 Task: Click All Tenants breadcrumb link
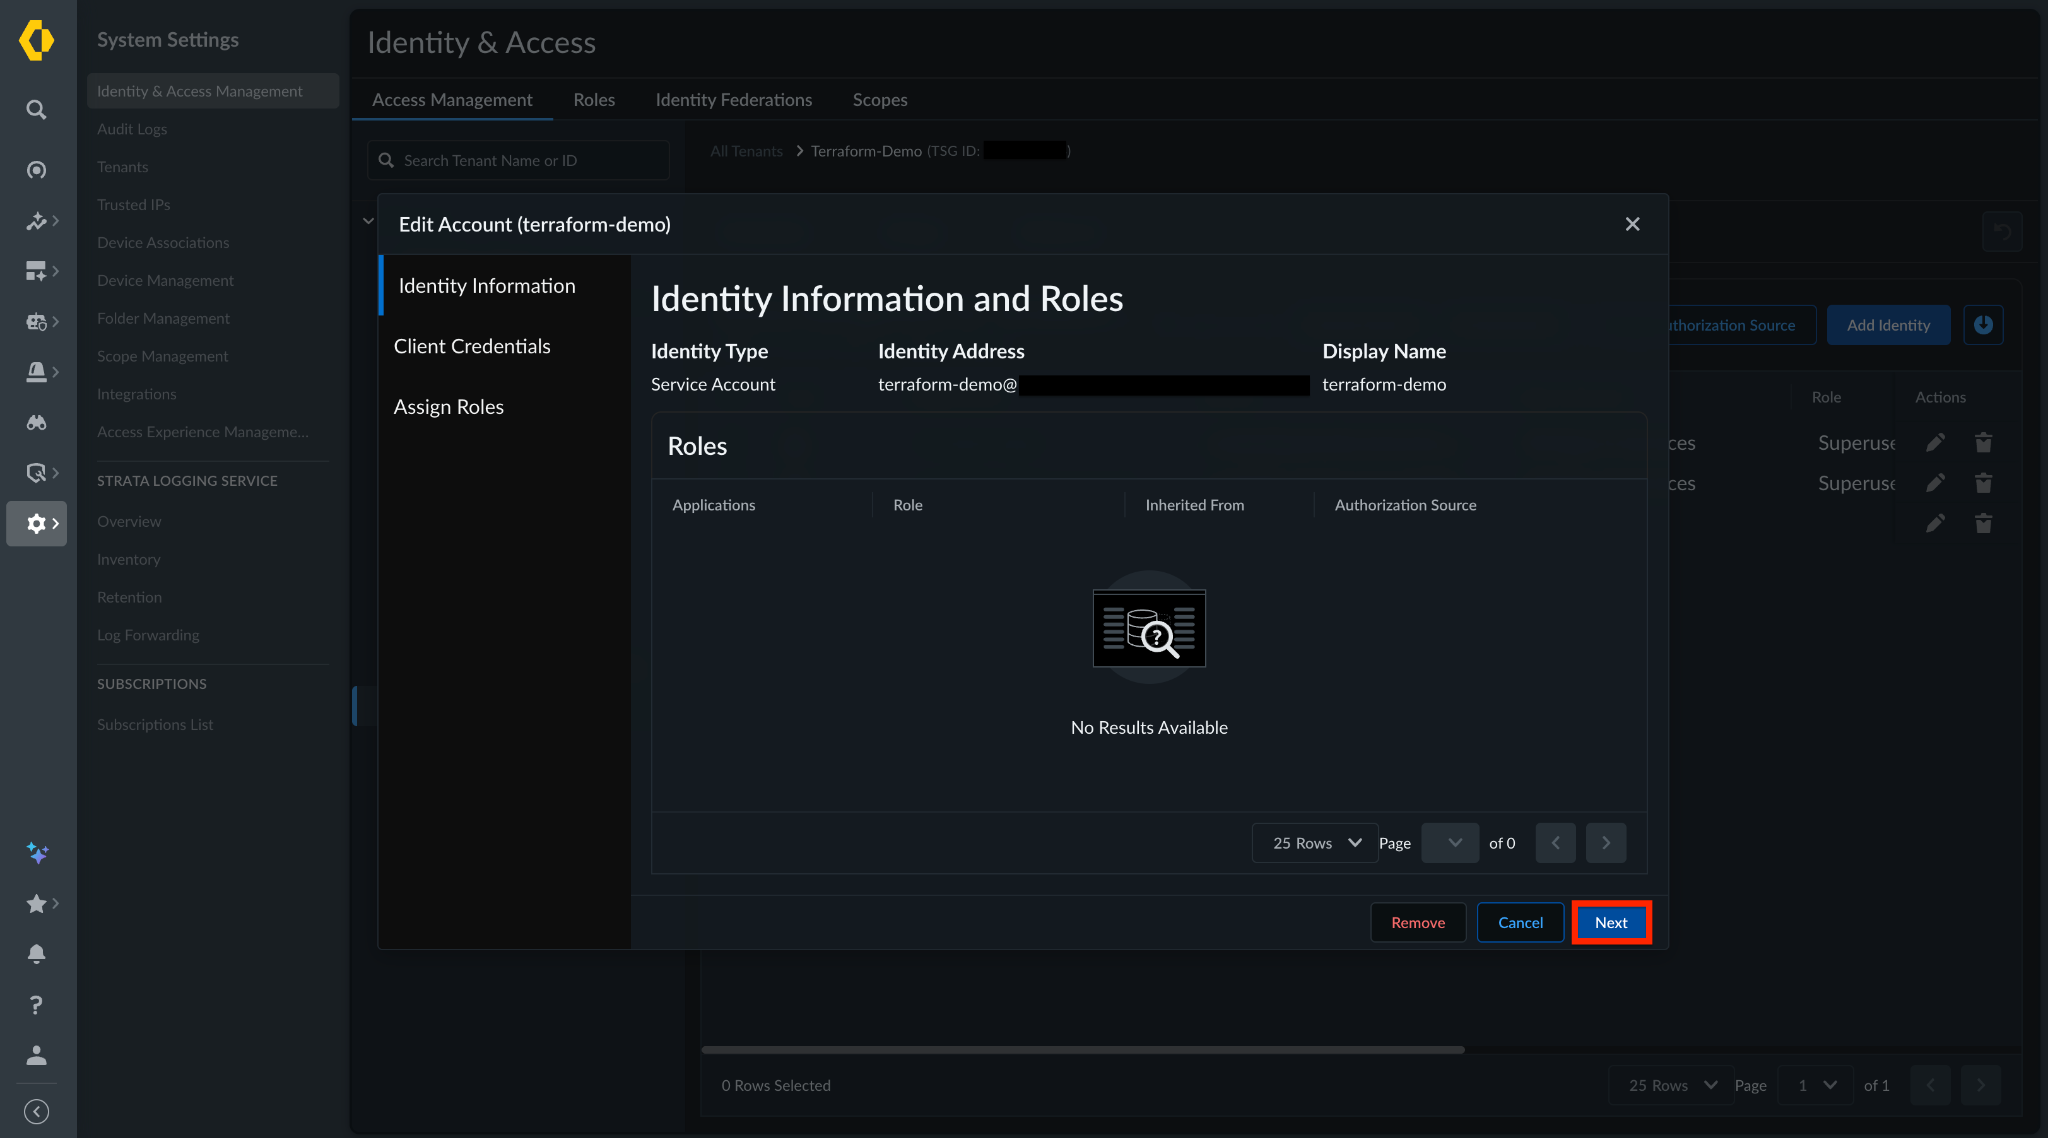(x=746, y=151)
